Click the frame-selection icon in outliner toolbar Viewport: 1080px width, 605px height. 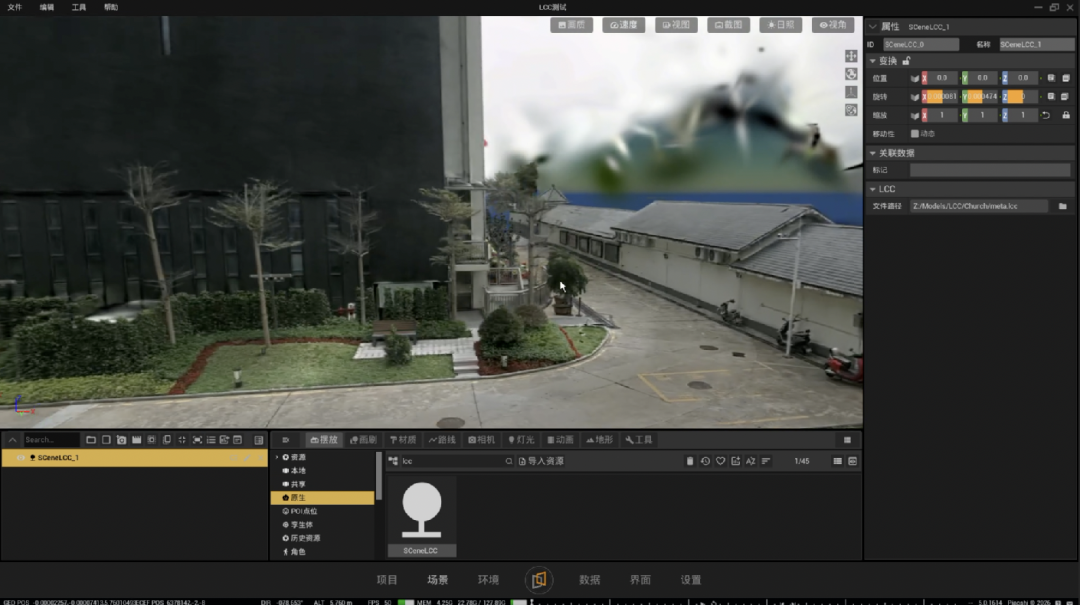point(197,440)
